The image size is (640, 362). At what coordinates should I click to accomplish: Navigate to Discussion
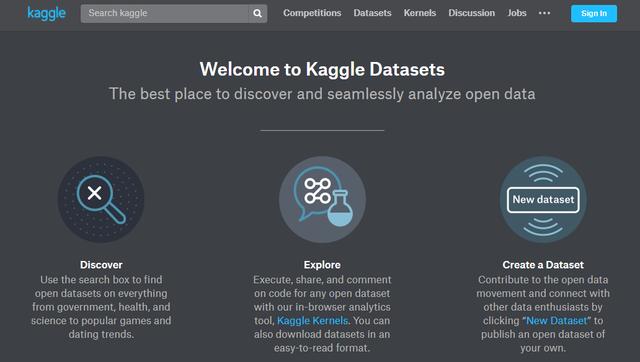pyautogui.click(x=471, y=13)
